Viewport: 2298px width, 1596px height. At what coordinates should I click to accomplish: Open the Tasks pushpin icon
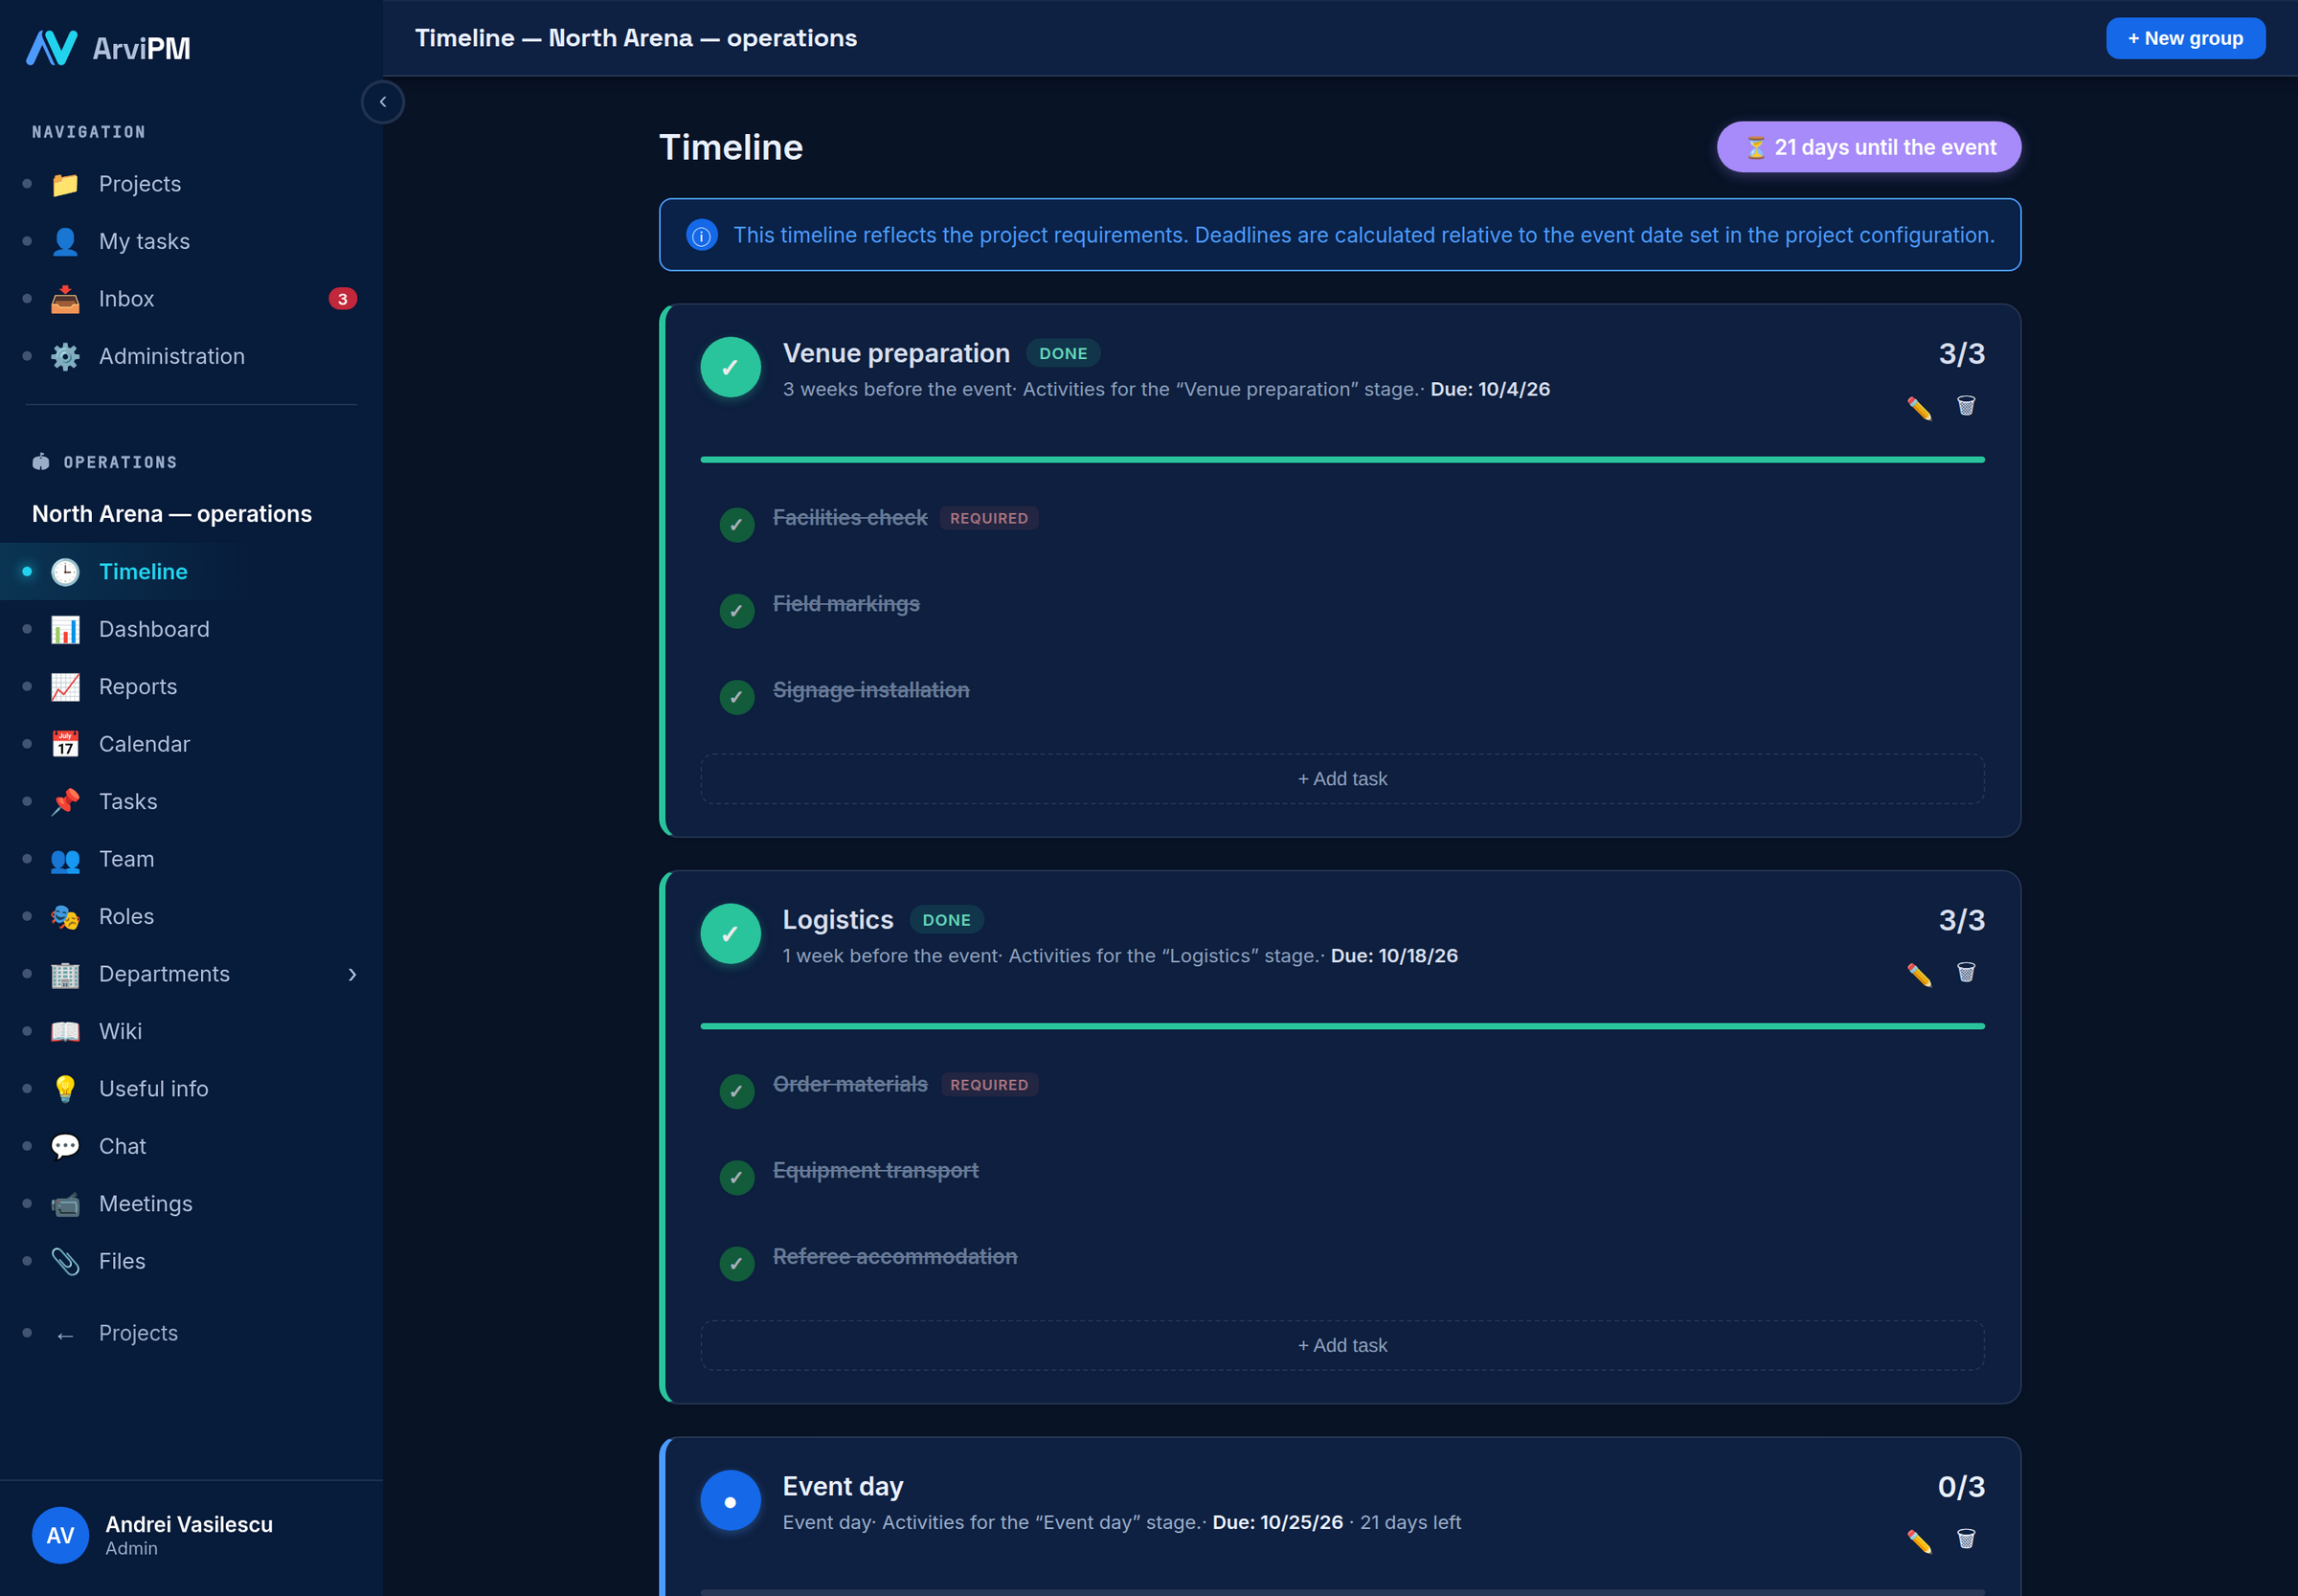(65, 802)
